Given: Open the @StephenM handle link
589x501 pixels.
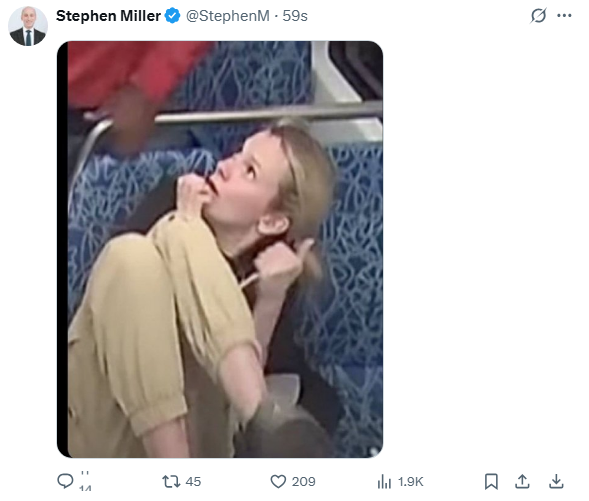Looking at the screenshot, I should pyautogui.click(x=228, y=16).
